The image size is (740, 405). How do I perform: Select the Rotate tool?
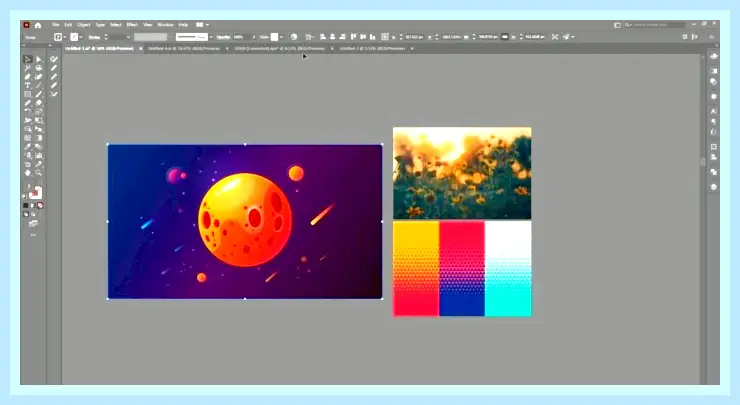click(28, 112)
